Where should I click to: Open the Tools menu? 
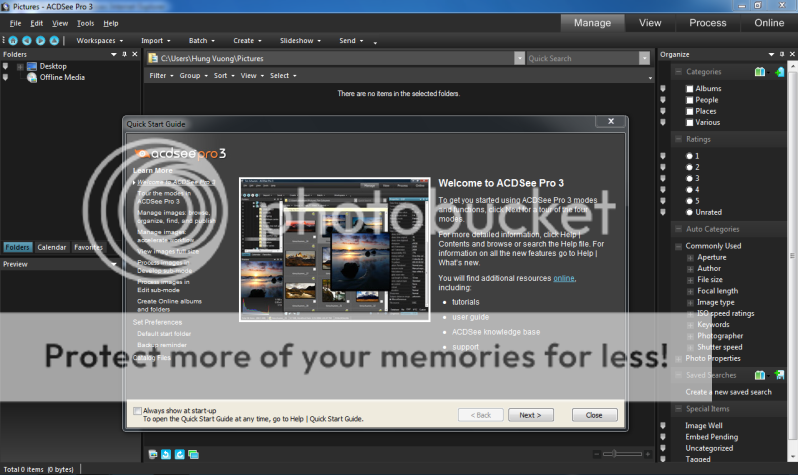coord(86,23)
